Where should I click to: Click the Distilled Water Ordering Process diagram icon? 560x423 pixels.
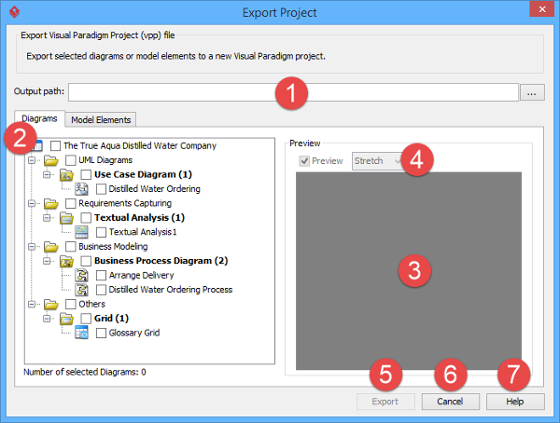(x=82, y=290)
